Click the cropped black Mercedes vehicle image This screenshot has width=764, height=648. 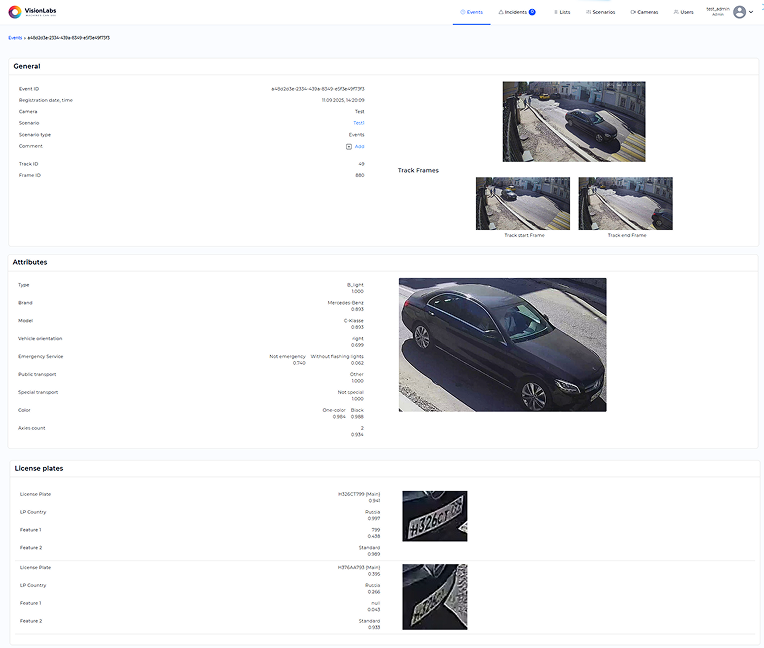(x=502, y=344)
